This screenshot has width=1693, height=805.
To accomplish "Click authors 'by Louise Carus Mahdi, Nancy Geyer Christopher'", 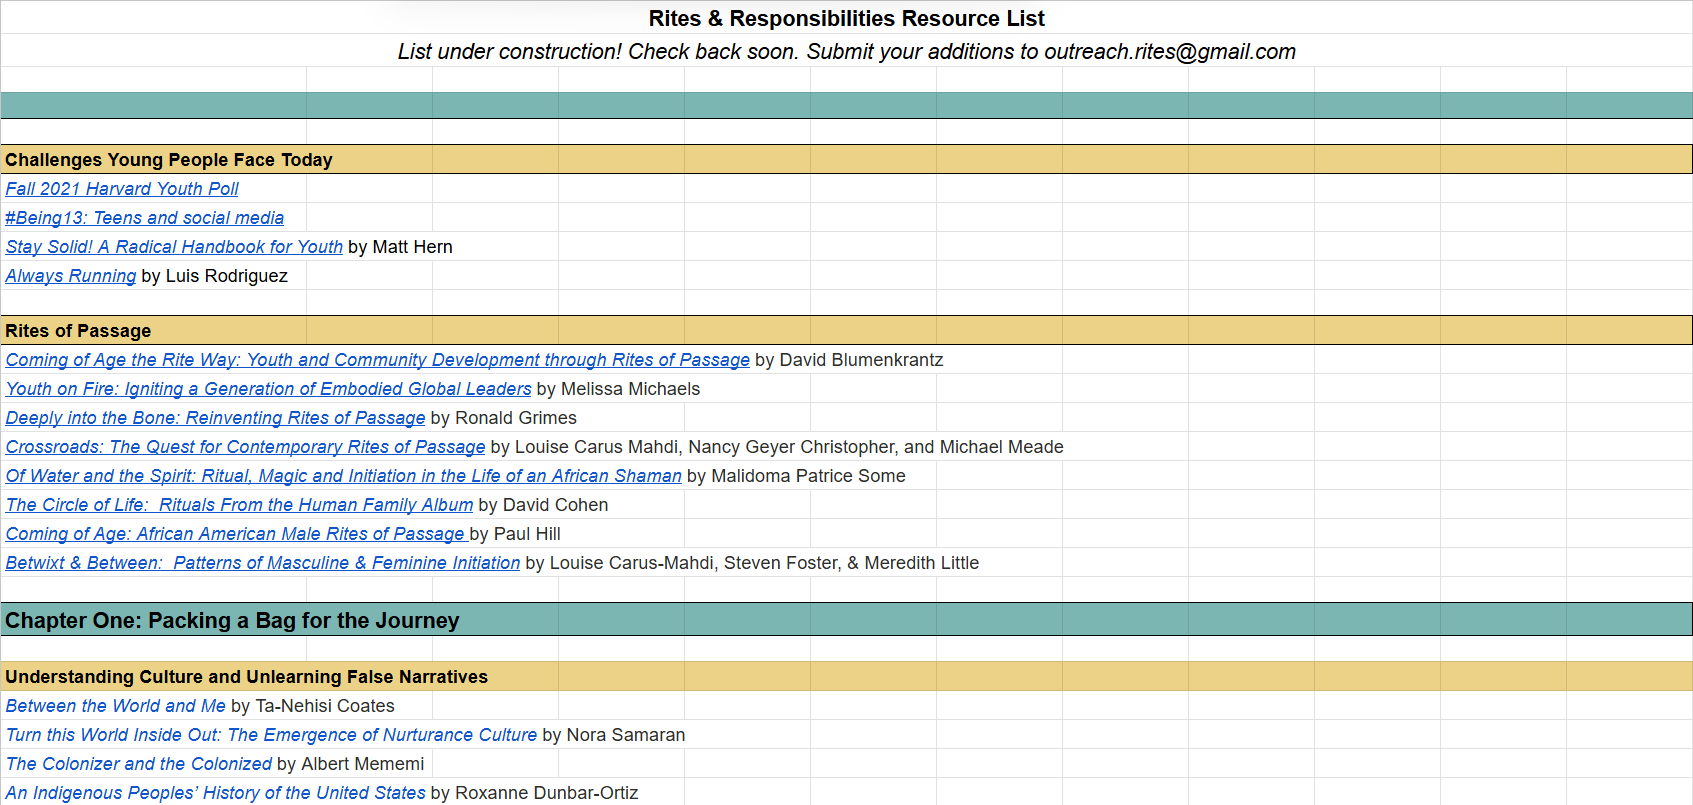I will [x=695, y=447].
